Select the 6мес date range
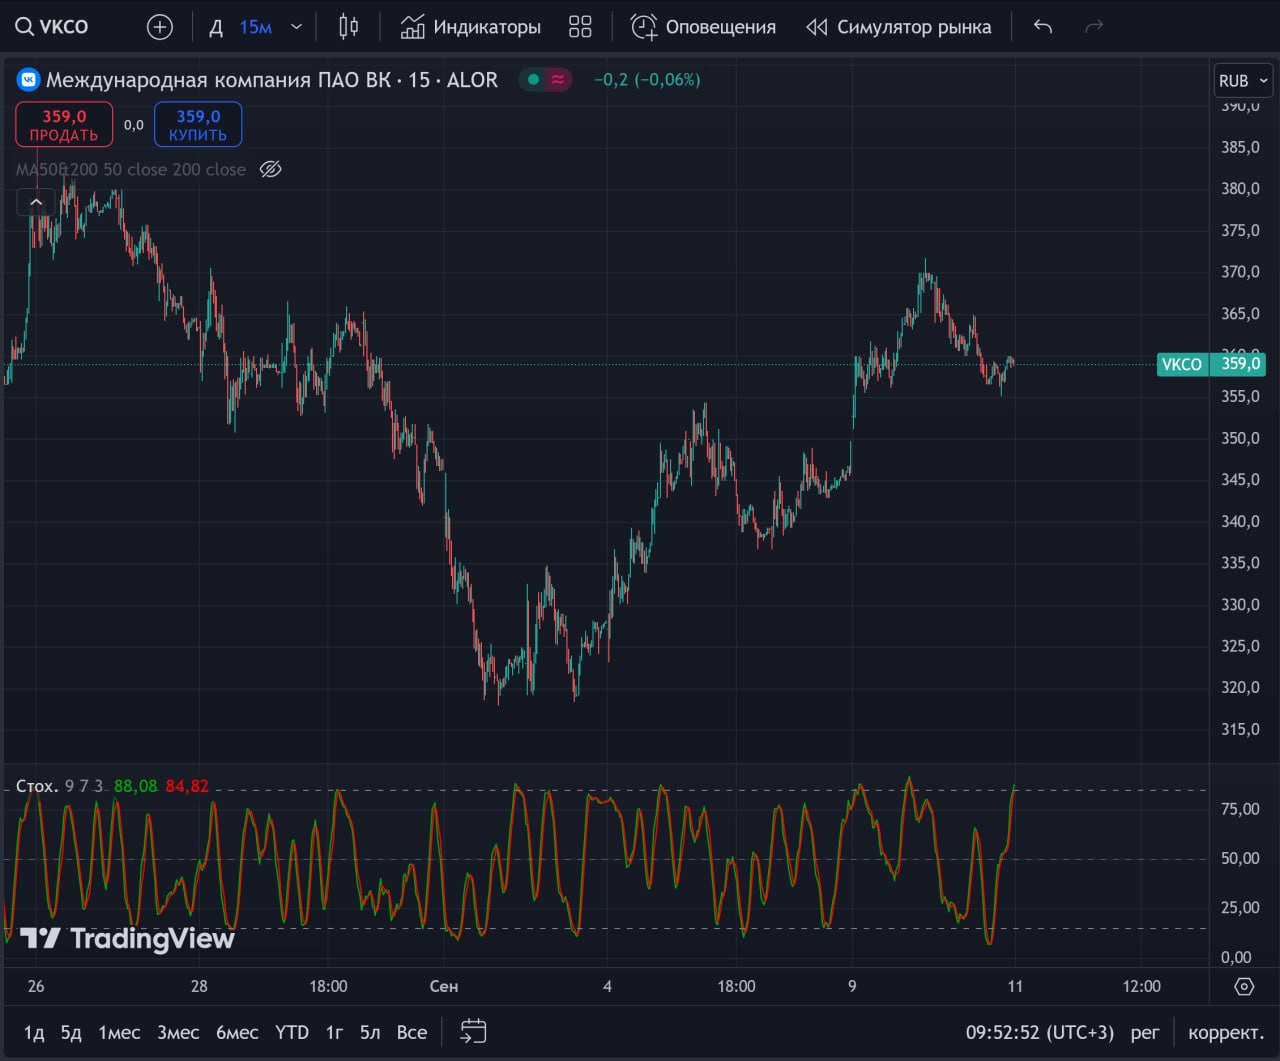The image size is (1280, 1061). 237,1032
